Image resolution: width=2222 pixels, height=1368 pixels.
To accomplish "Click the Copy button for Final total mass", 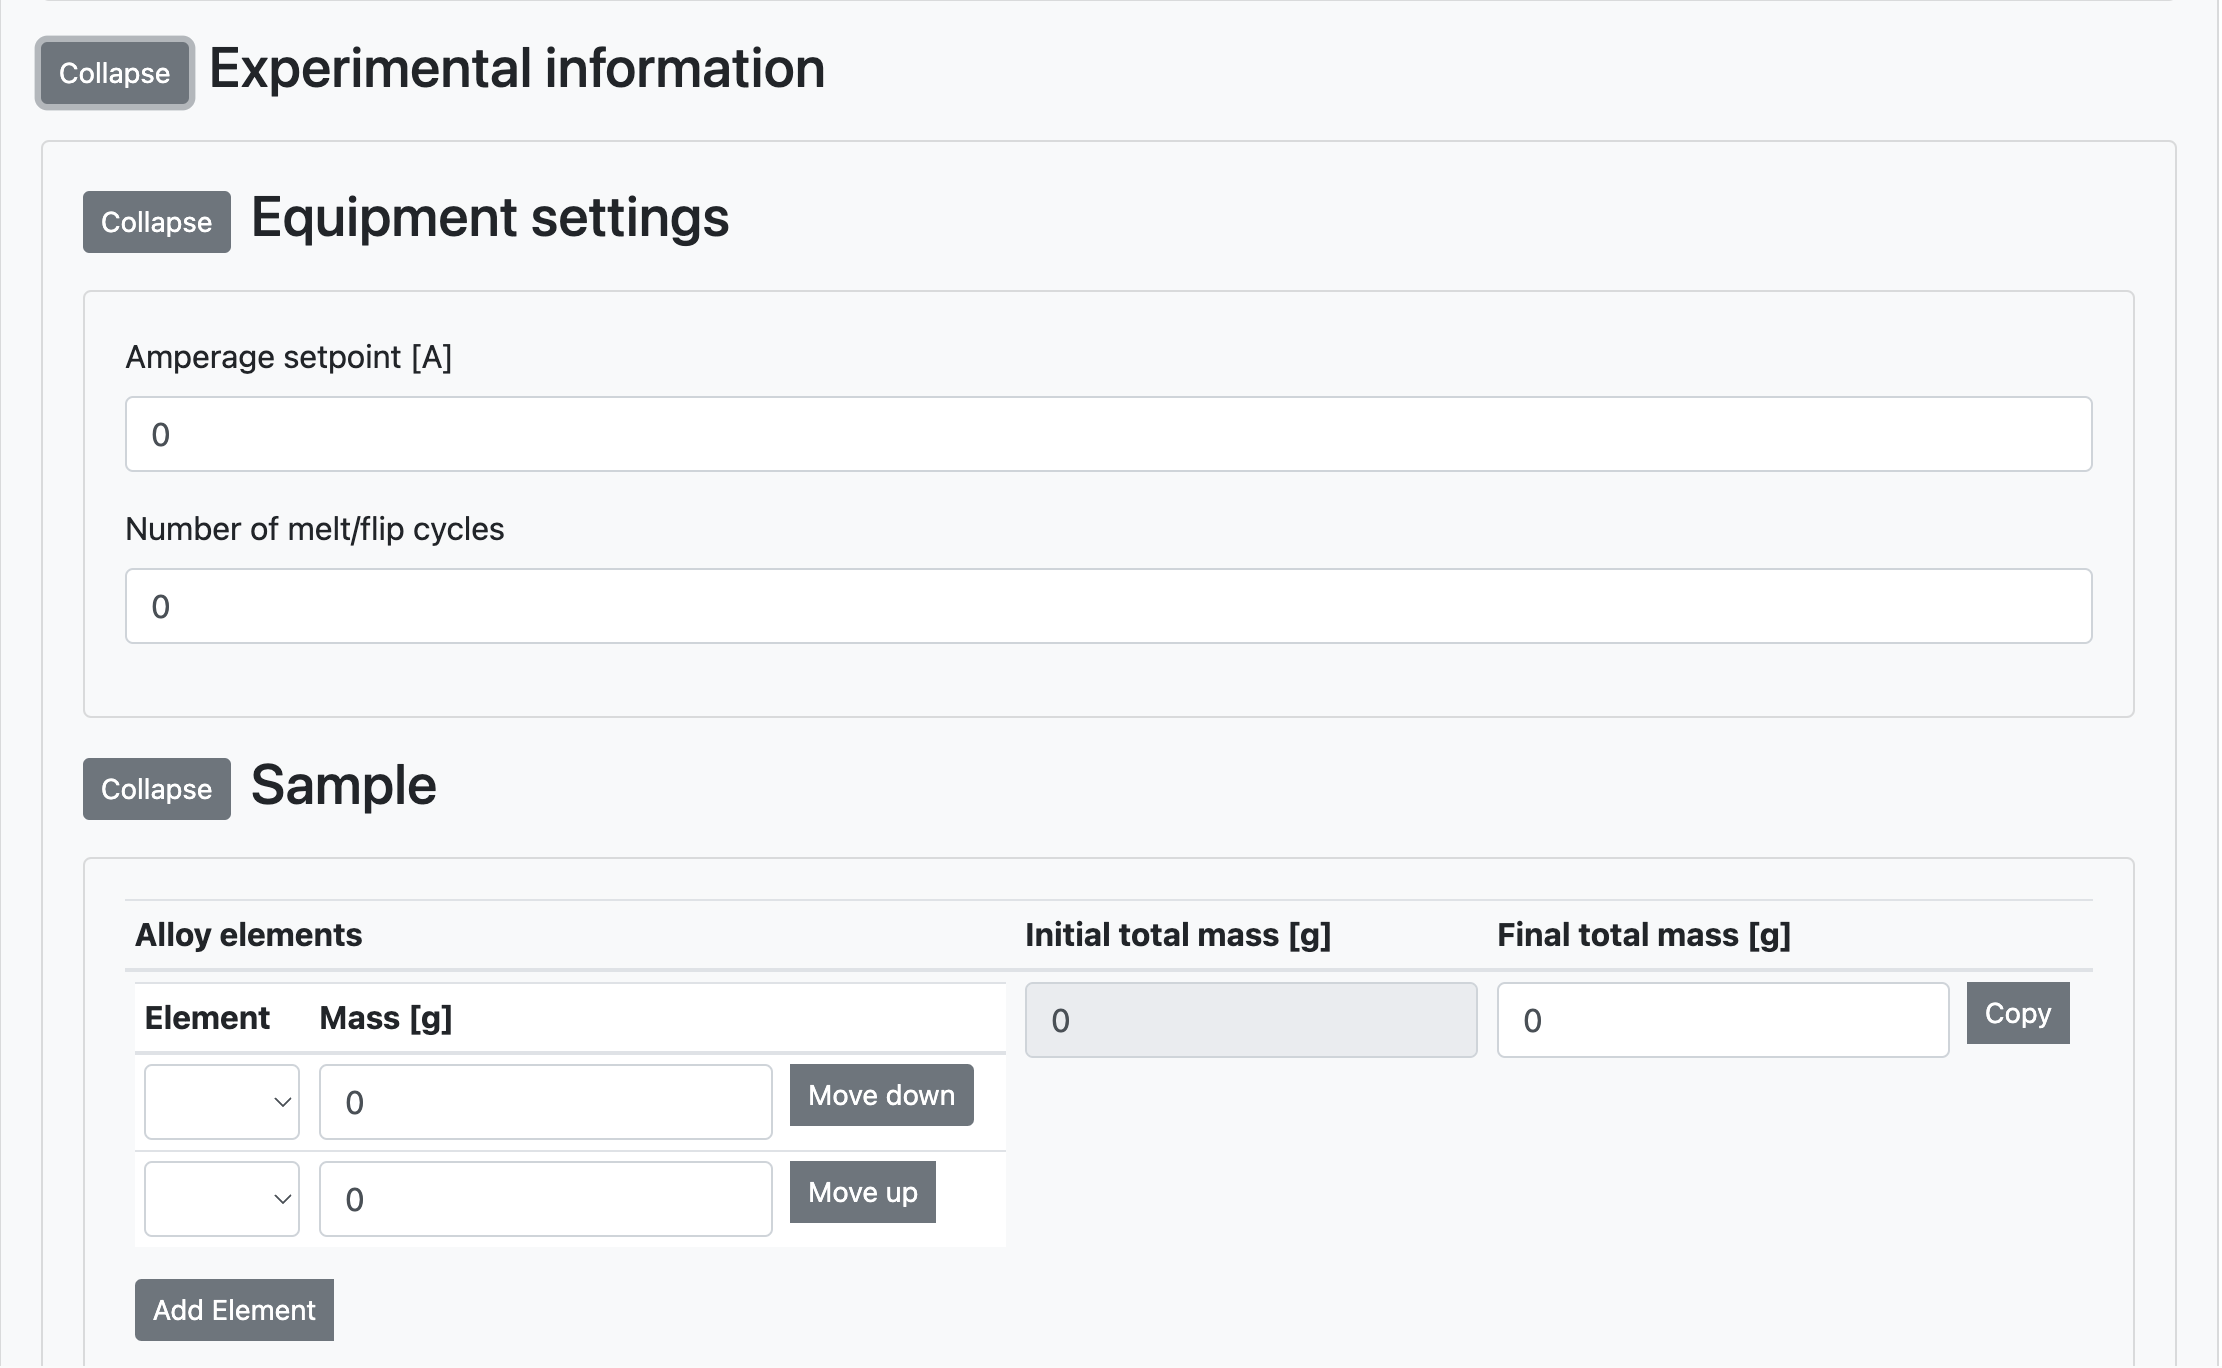I will [x=2019, y=1013].
